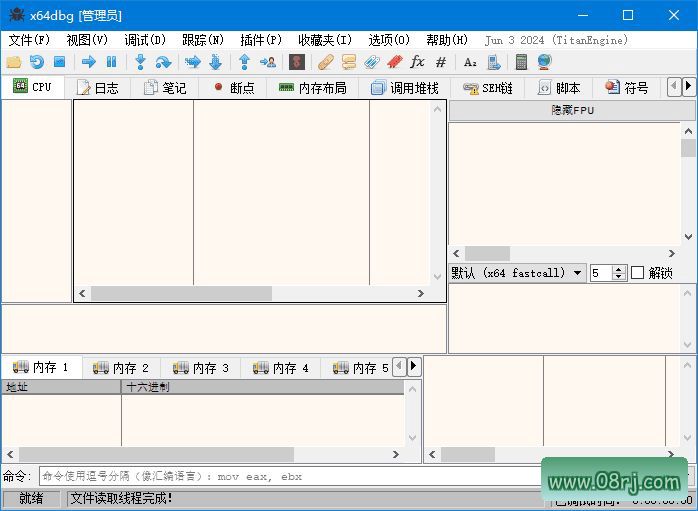Open the 插件(P) menu
Screen dimensions: 698x511
coord(261,40)
